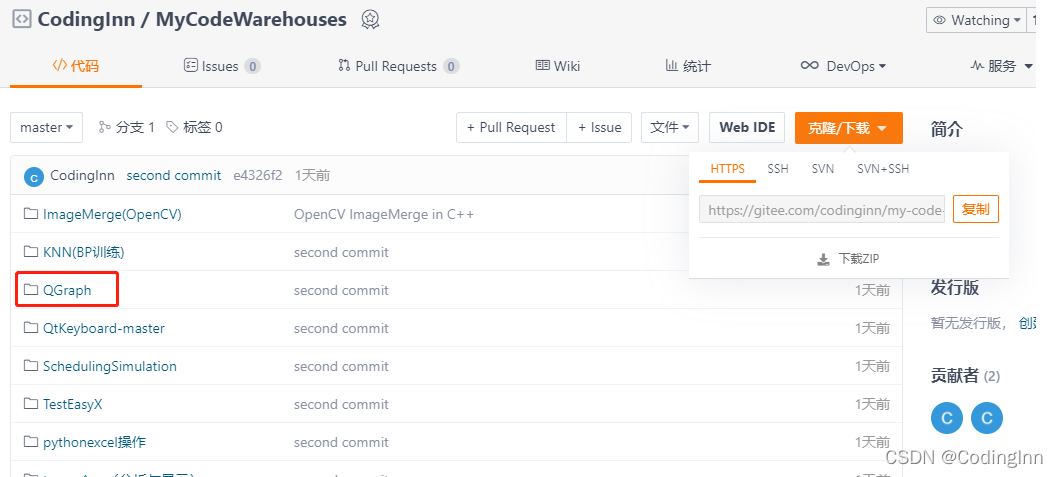Toggle the 克隆/下载 dropdown button

point(849,128)
